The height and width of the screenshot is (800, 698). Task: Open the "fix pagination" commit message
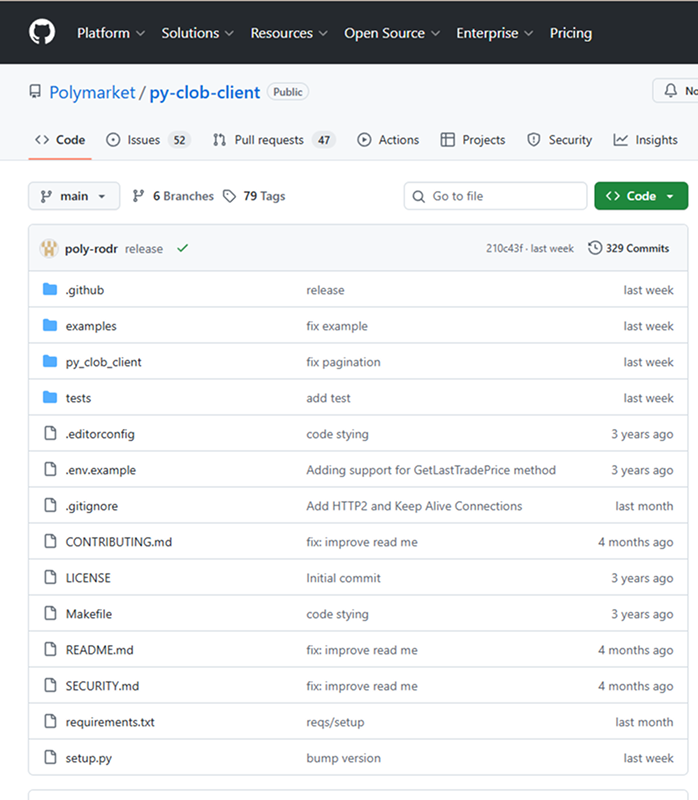click(343, 362)
